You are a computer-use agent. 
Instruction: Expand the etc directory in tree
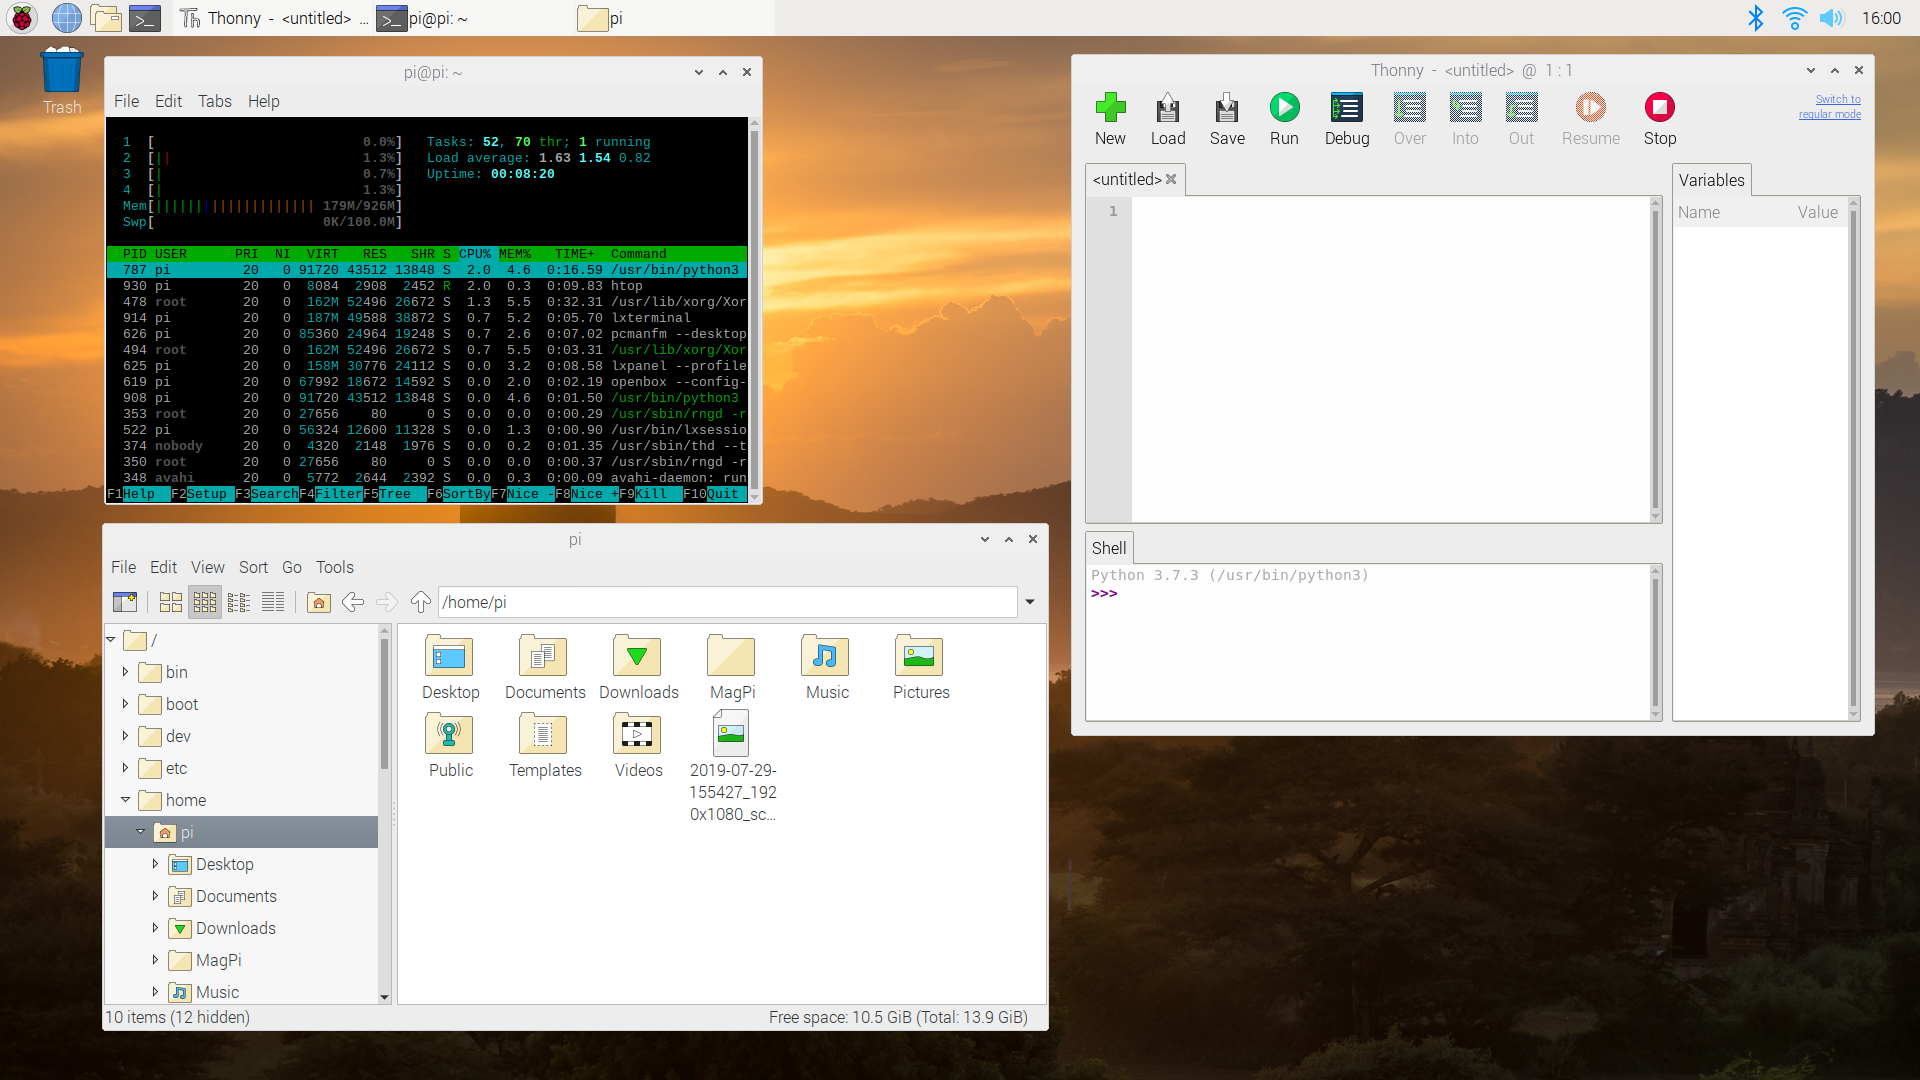[x=125, y=767]
